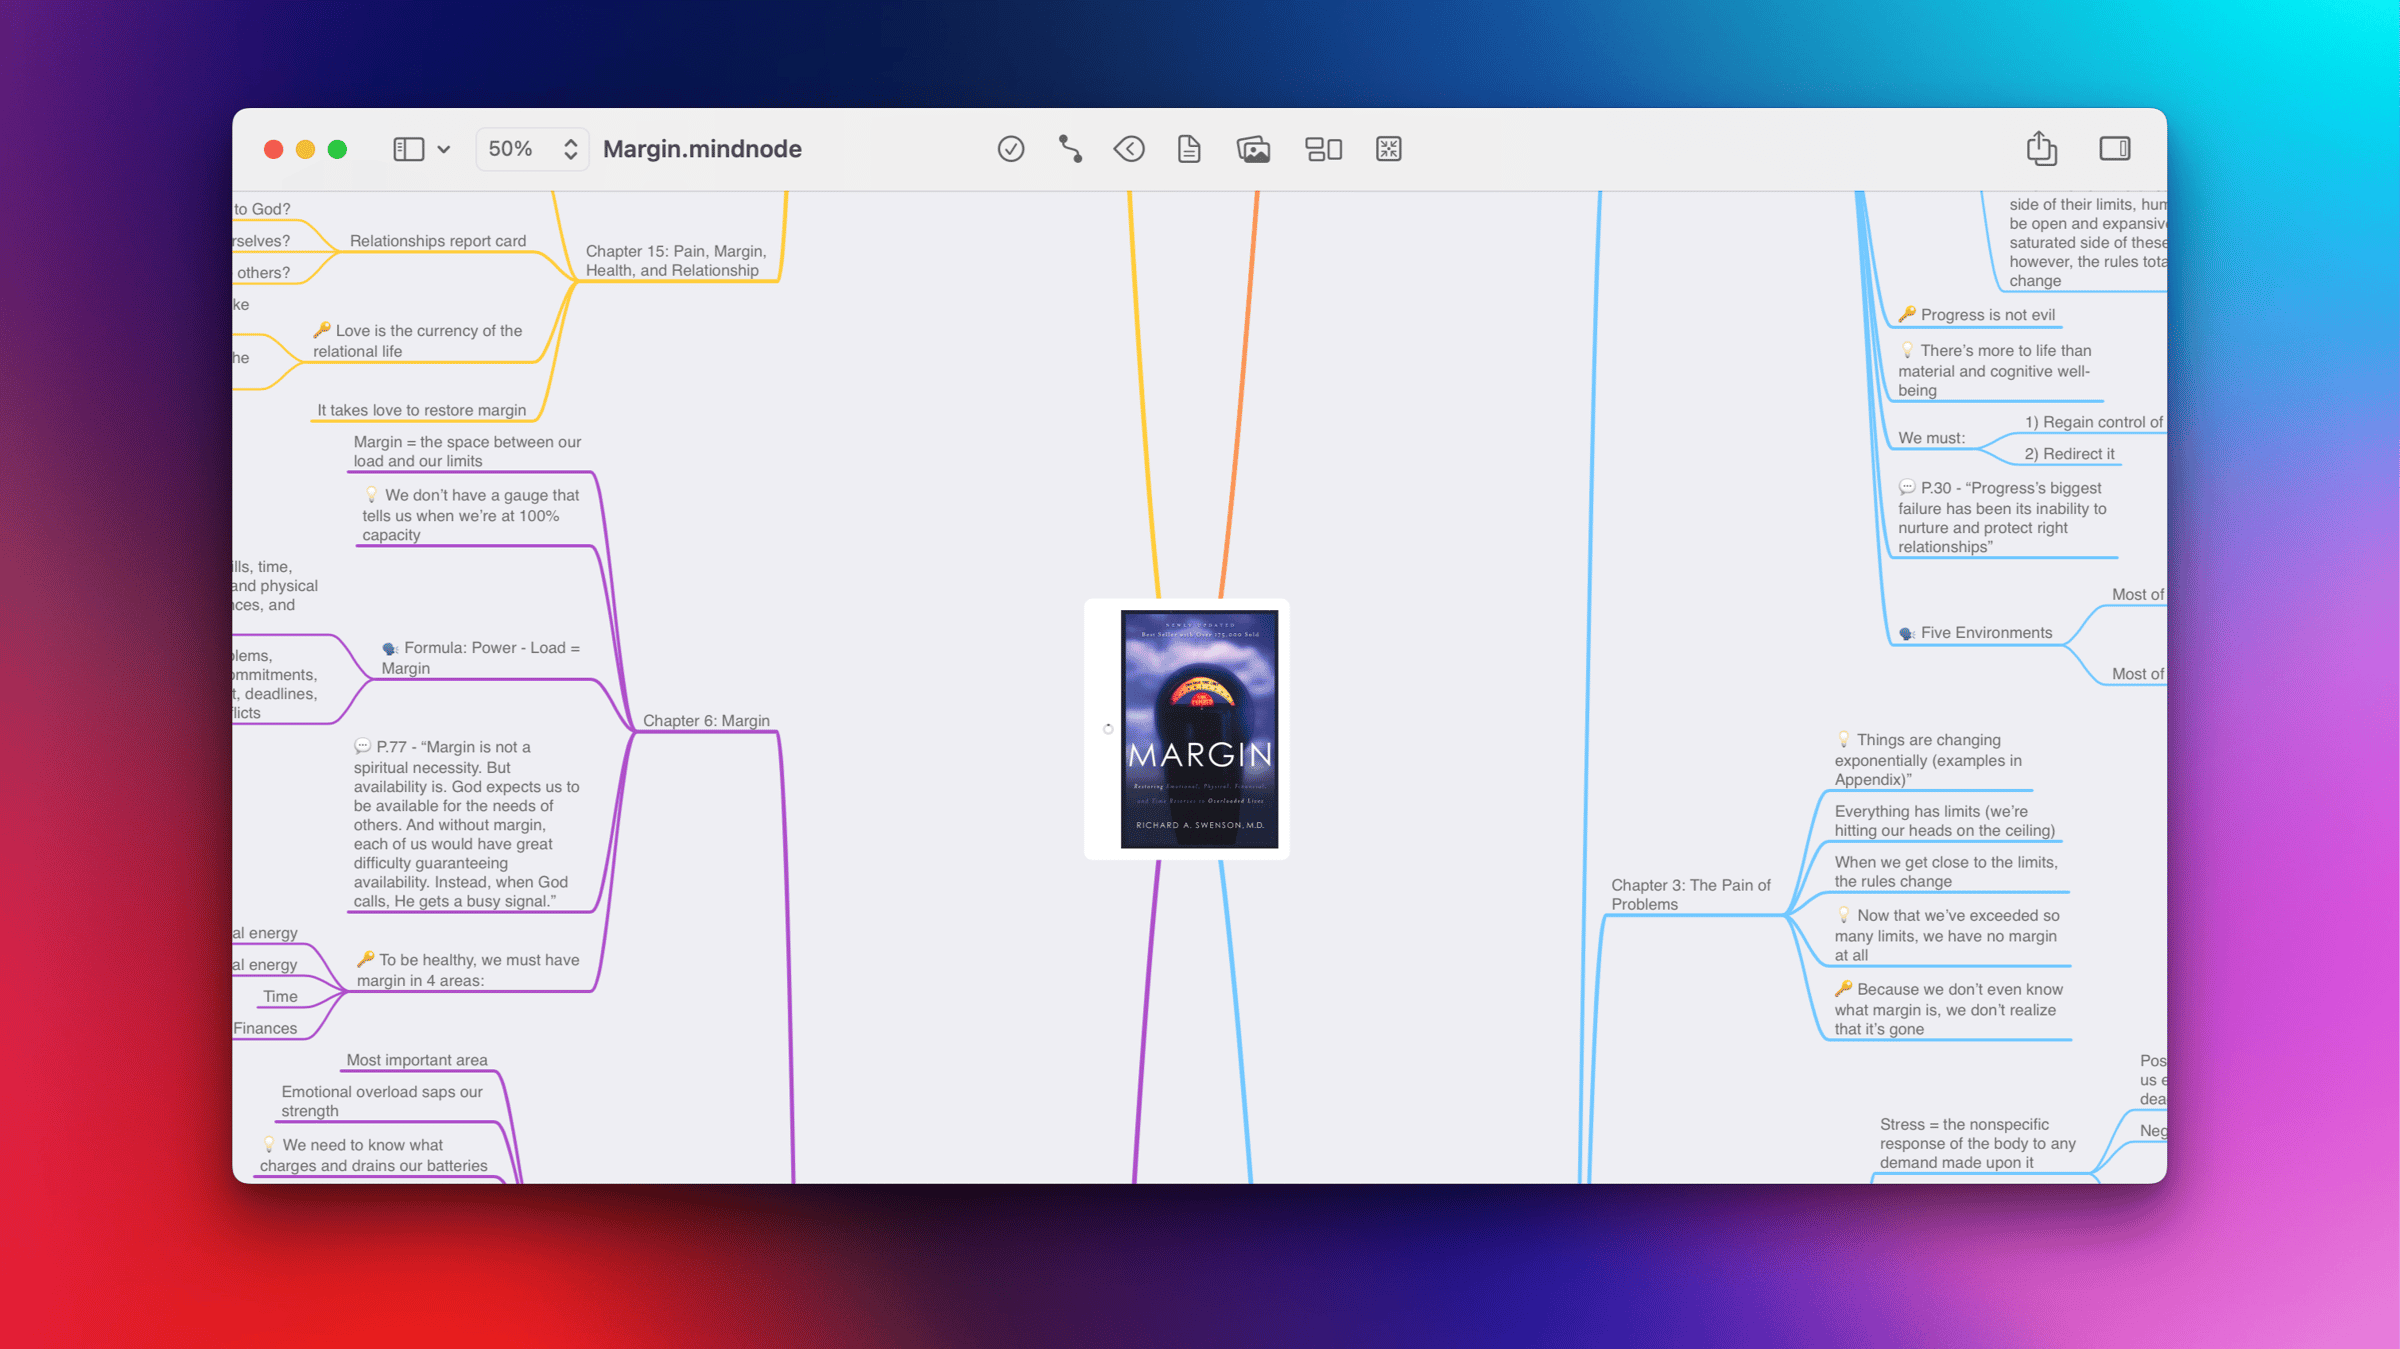
Task: Select Emotional overload saps our strength node
Action: coord(382,1101)
